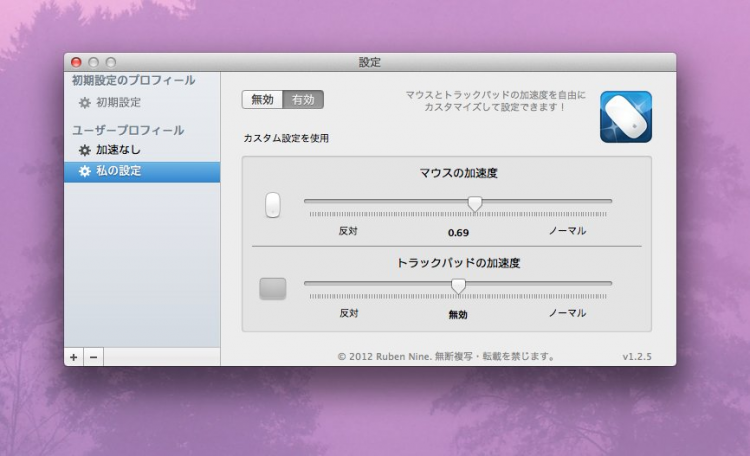Click the トラックパッドの加速度 slider thumb
This screenshot has width=750, height=456.
(458, 286)
